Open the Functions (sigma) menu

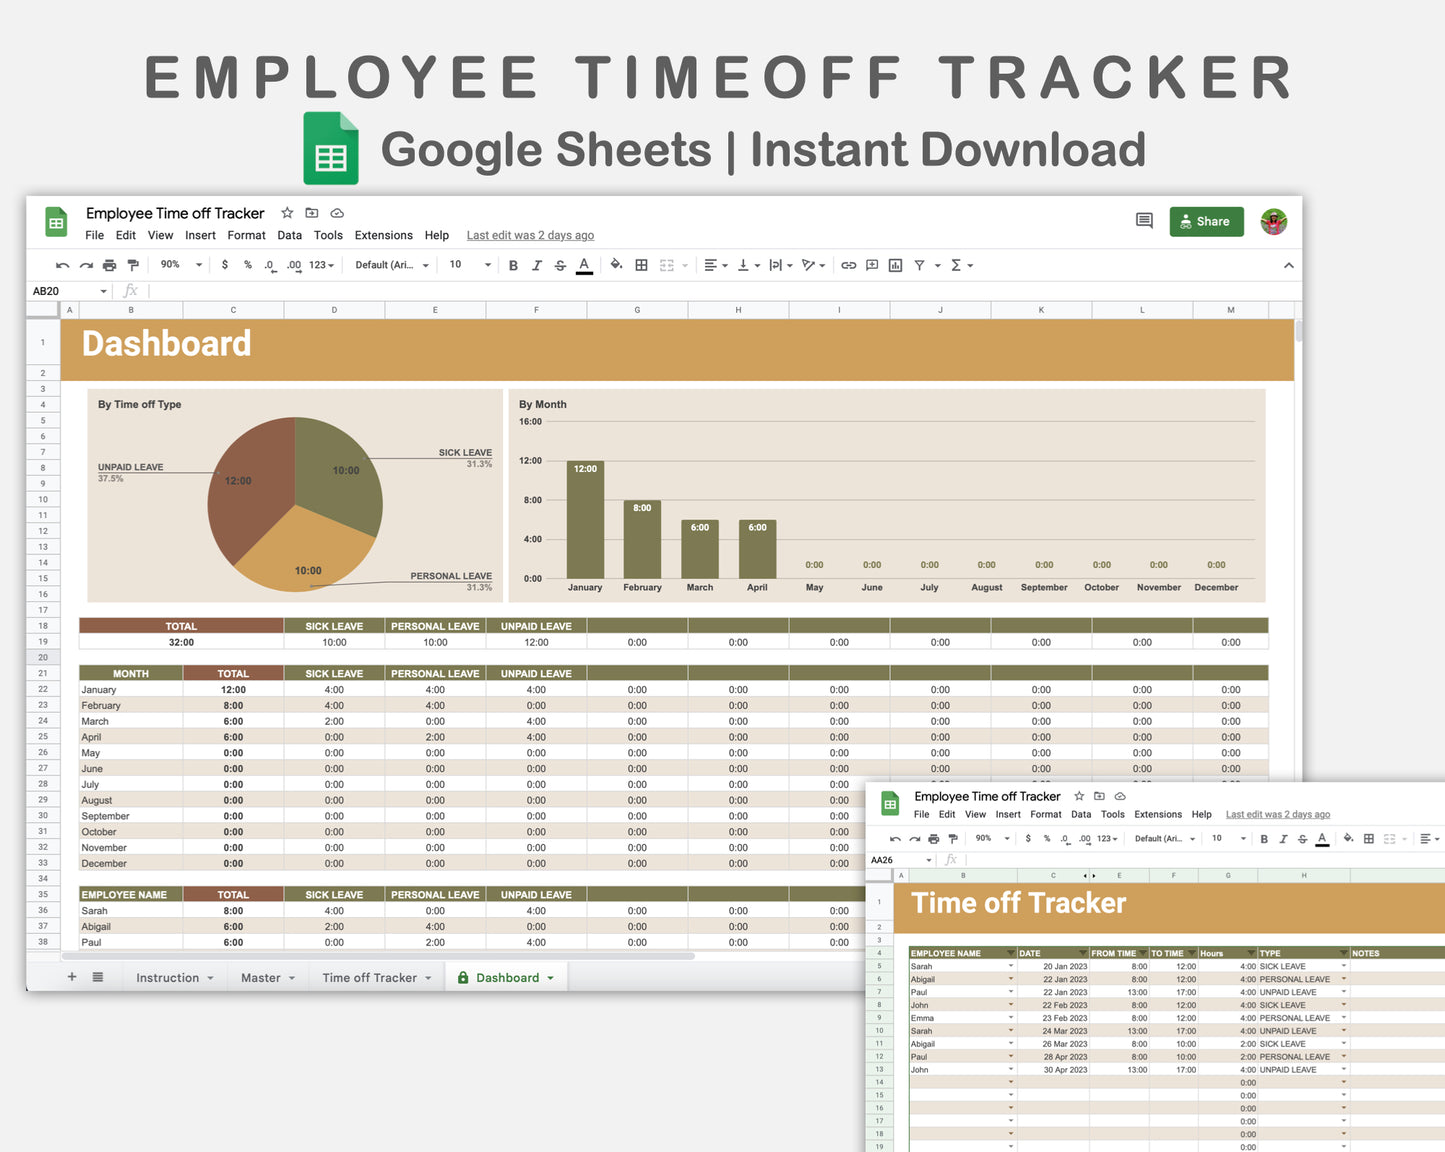point(958,264)
